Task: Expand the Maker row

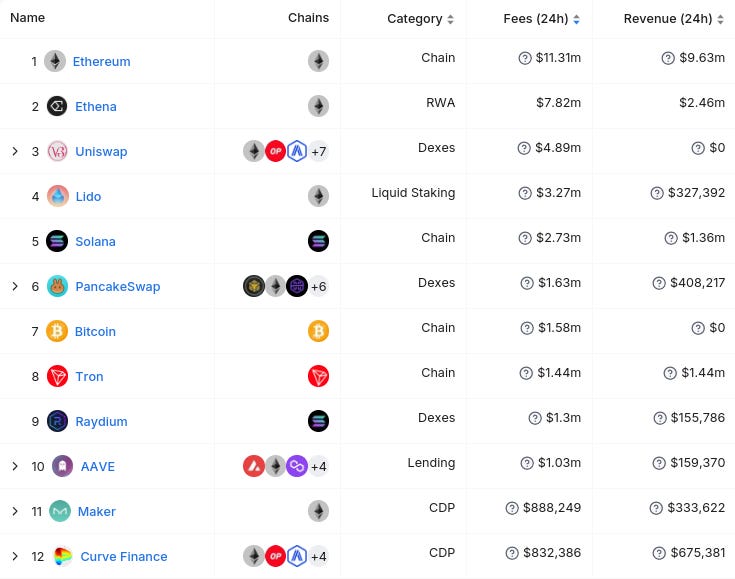Action: pos(15,511)
